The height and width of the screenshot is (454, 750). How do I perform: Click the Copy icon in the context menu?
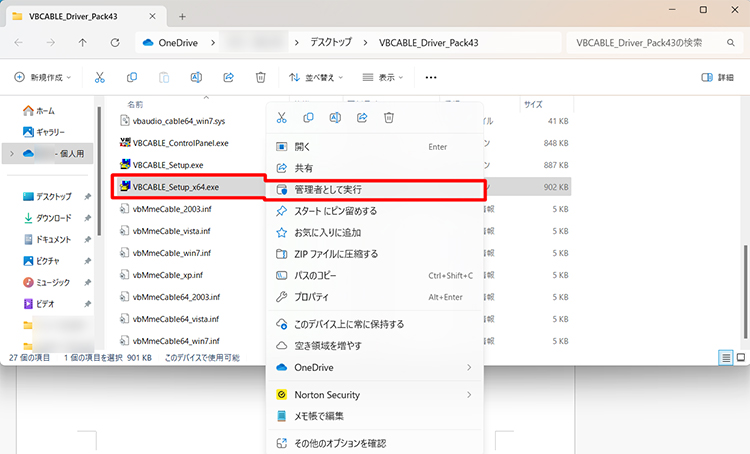pyautogui.click(x=309, y=118)
